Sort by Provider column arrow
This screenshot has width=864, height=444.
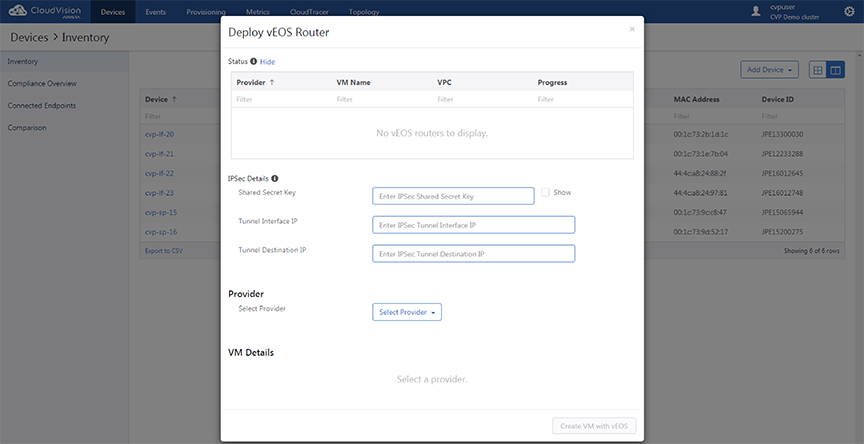(272, 83)
